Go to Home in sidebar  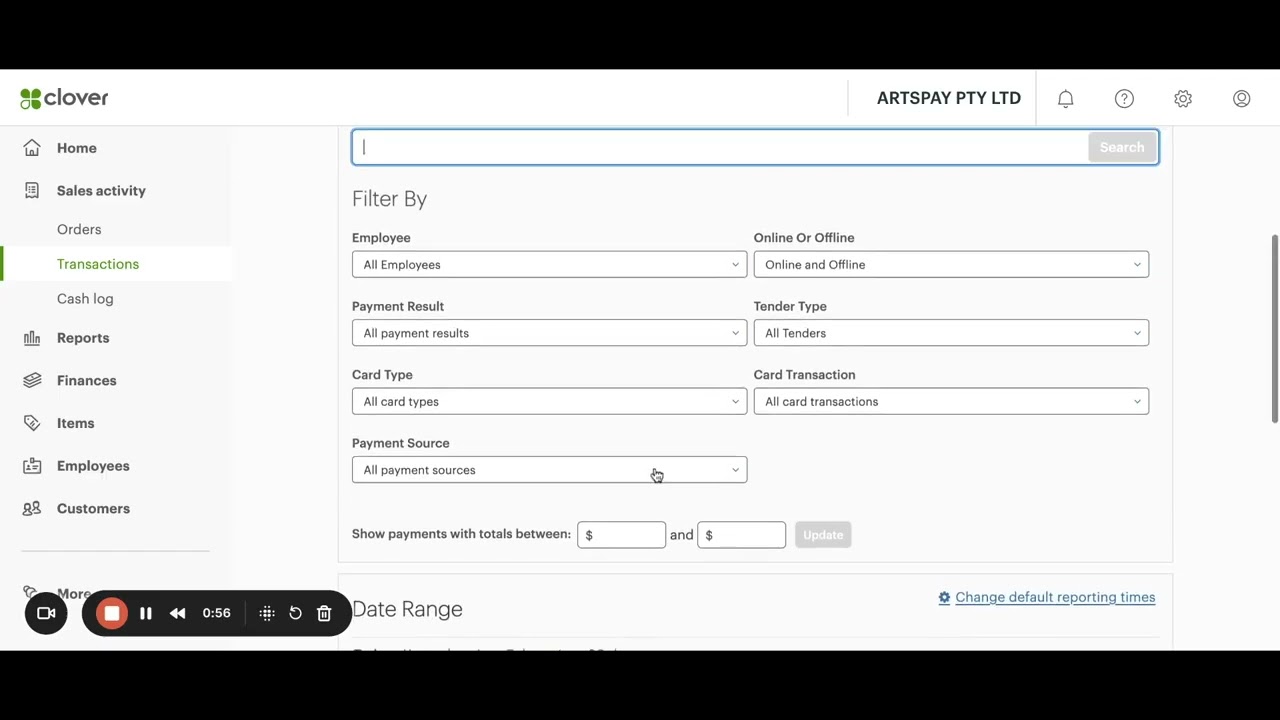(77, 148)
